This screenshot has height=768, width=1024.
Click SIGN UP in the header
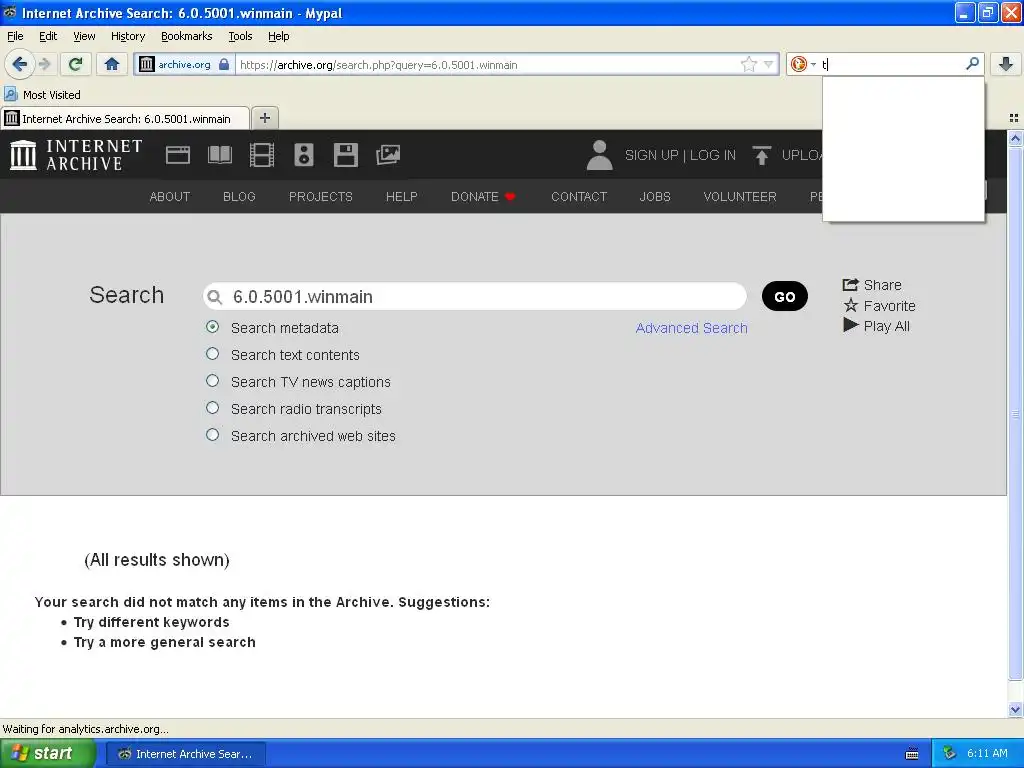click(651, 155)
